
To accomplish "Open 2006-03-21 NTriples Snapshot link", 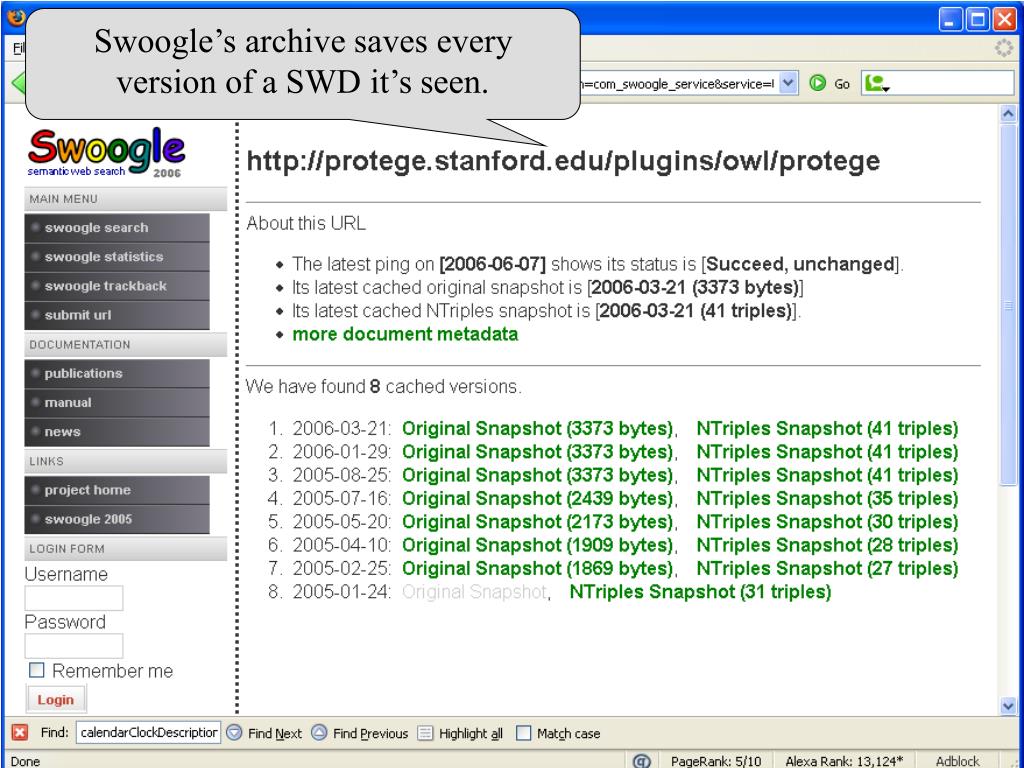I will [827, 428].
